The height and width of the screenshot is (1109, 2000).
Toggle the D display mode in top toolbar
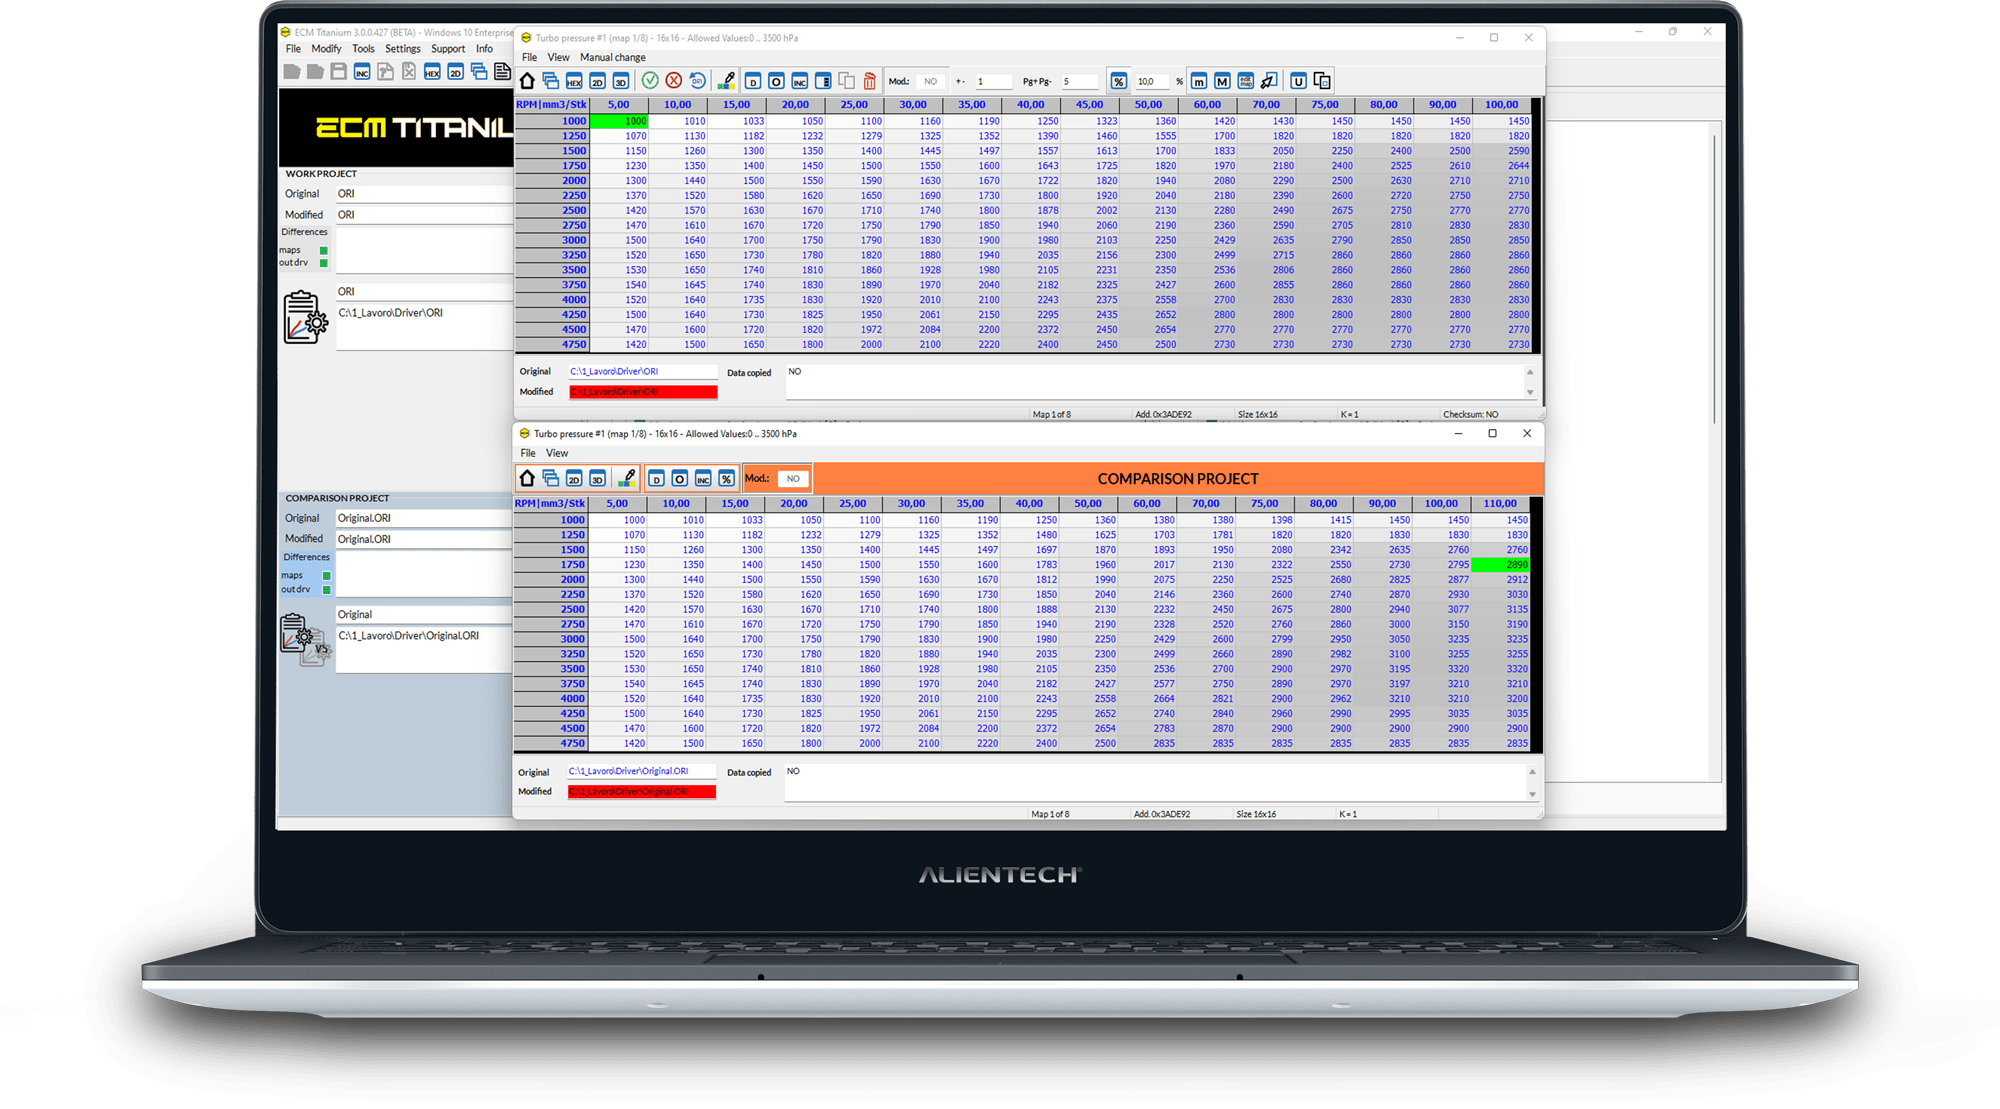click(752, 81)
